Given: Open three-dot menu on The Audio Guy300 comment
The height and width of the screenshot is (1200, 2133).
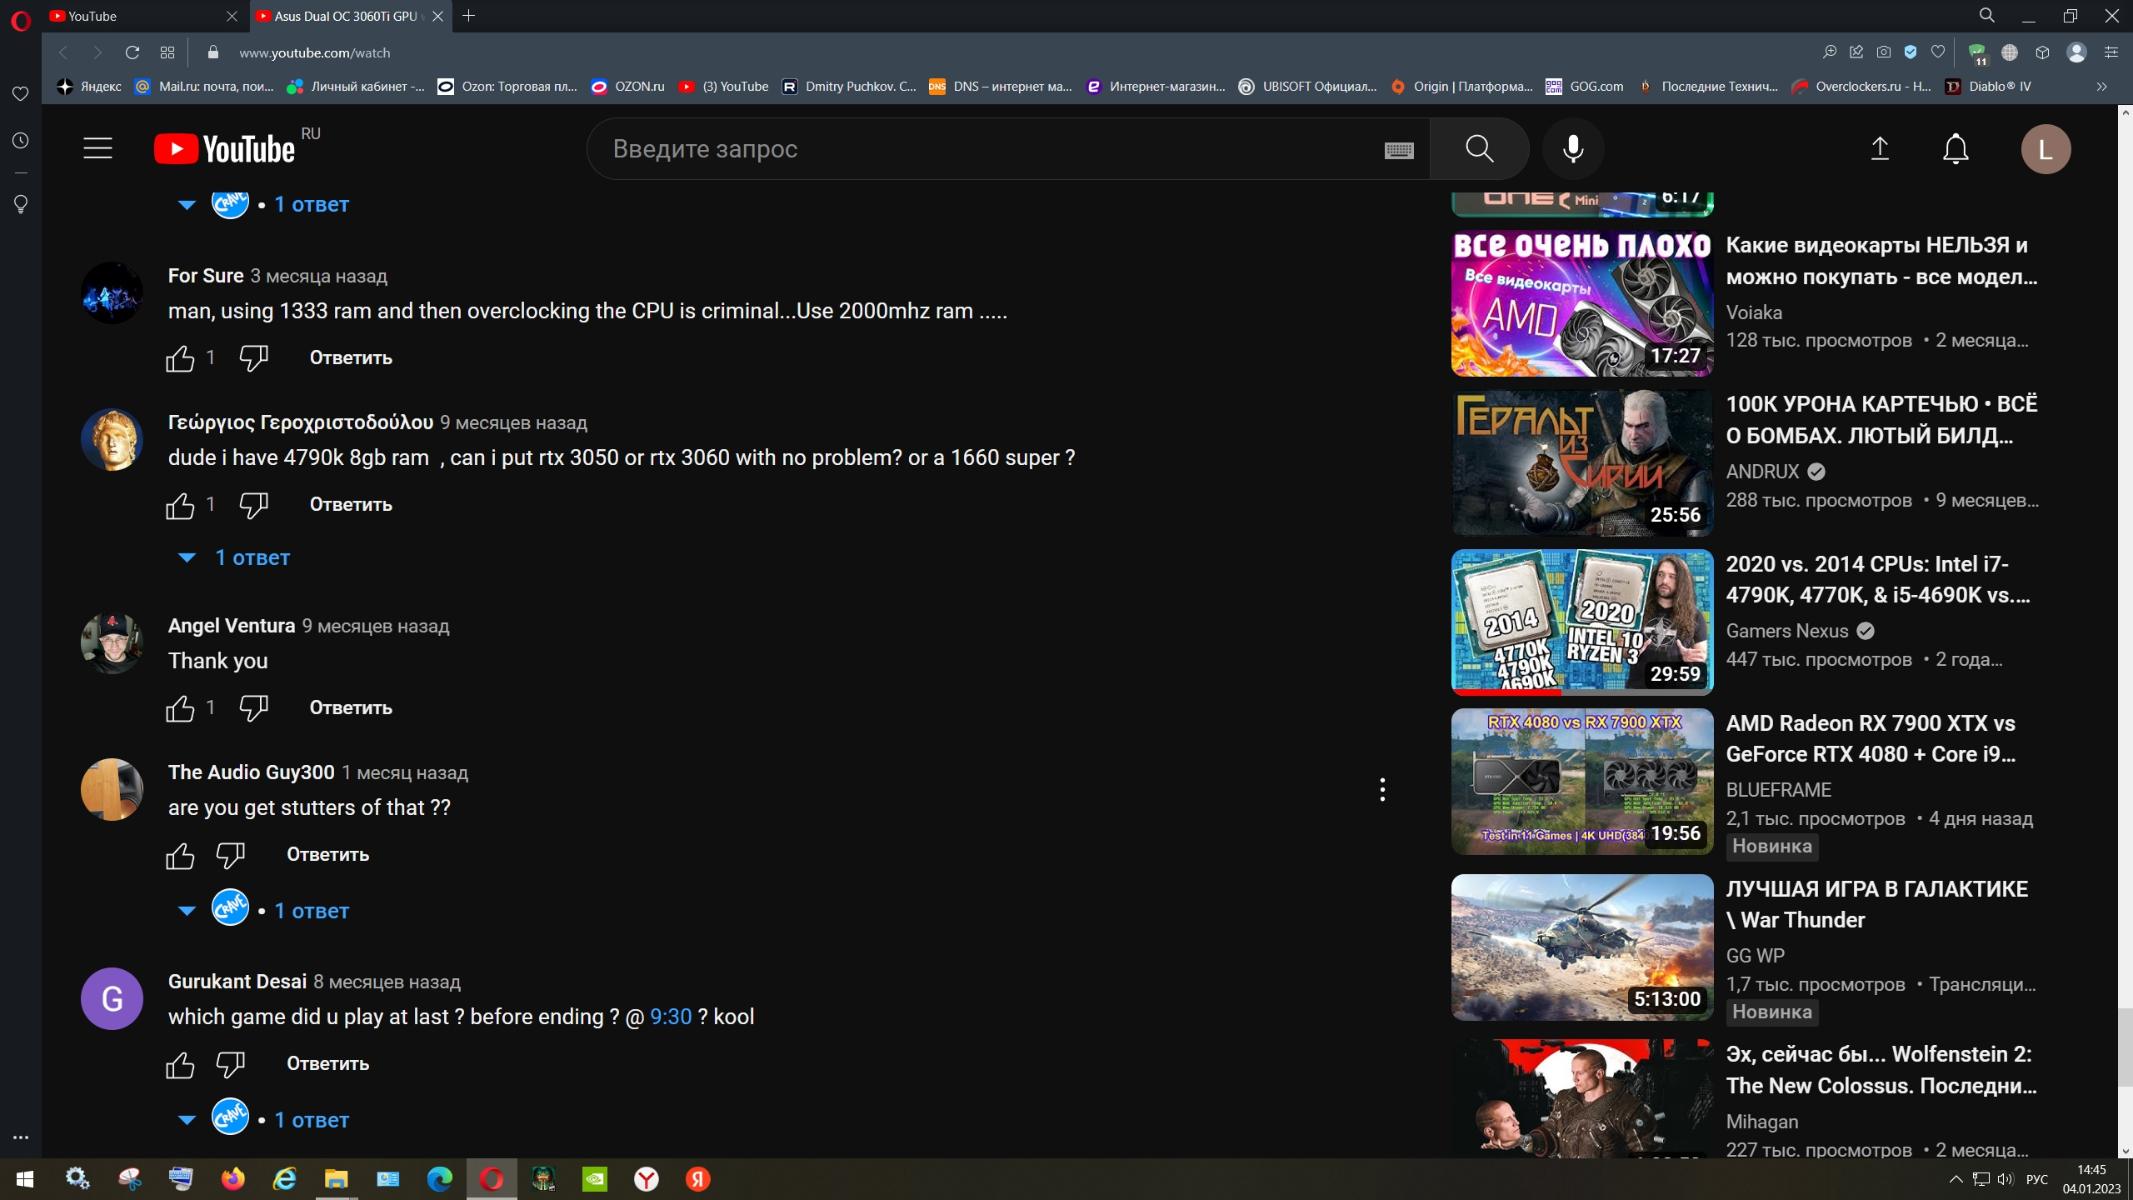Looking at the screenshot, I should click(1382, 790).
